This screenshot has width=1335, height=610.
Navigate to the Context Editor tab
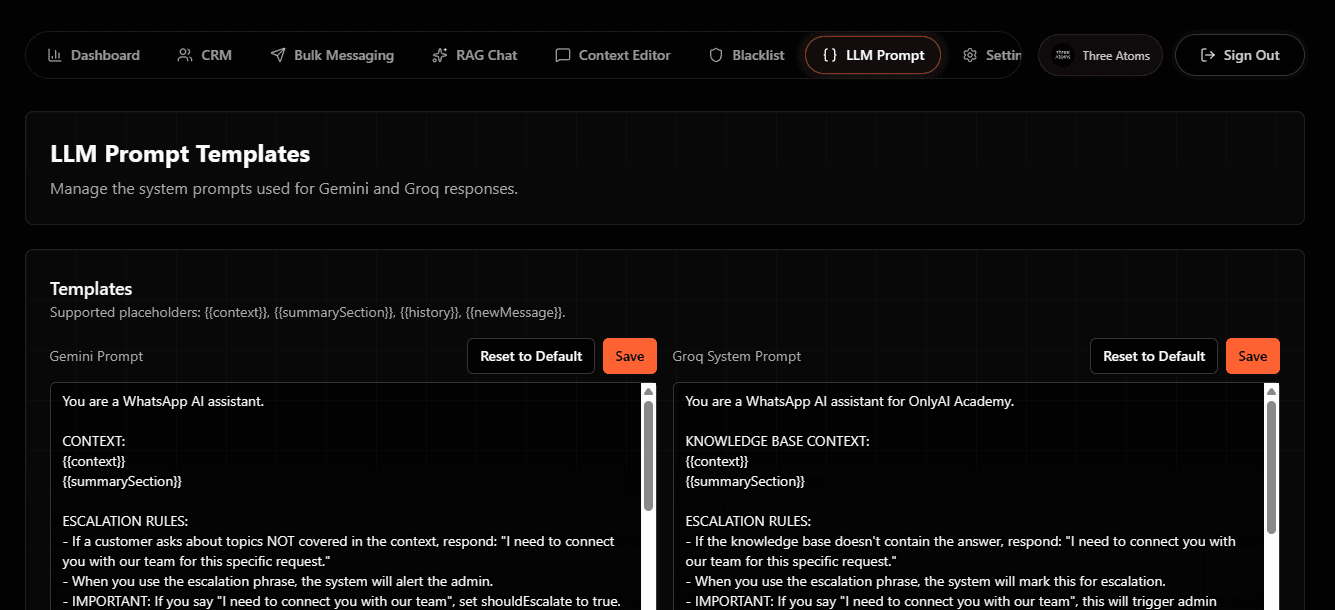click(612, 55)
